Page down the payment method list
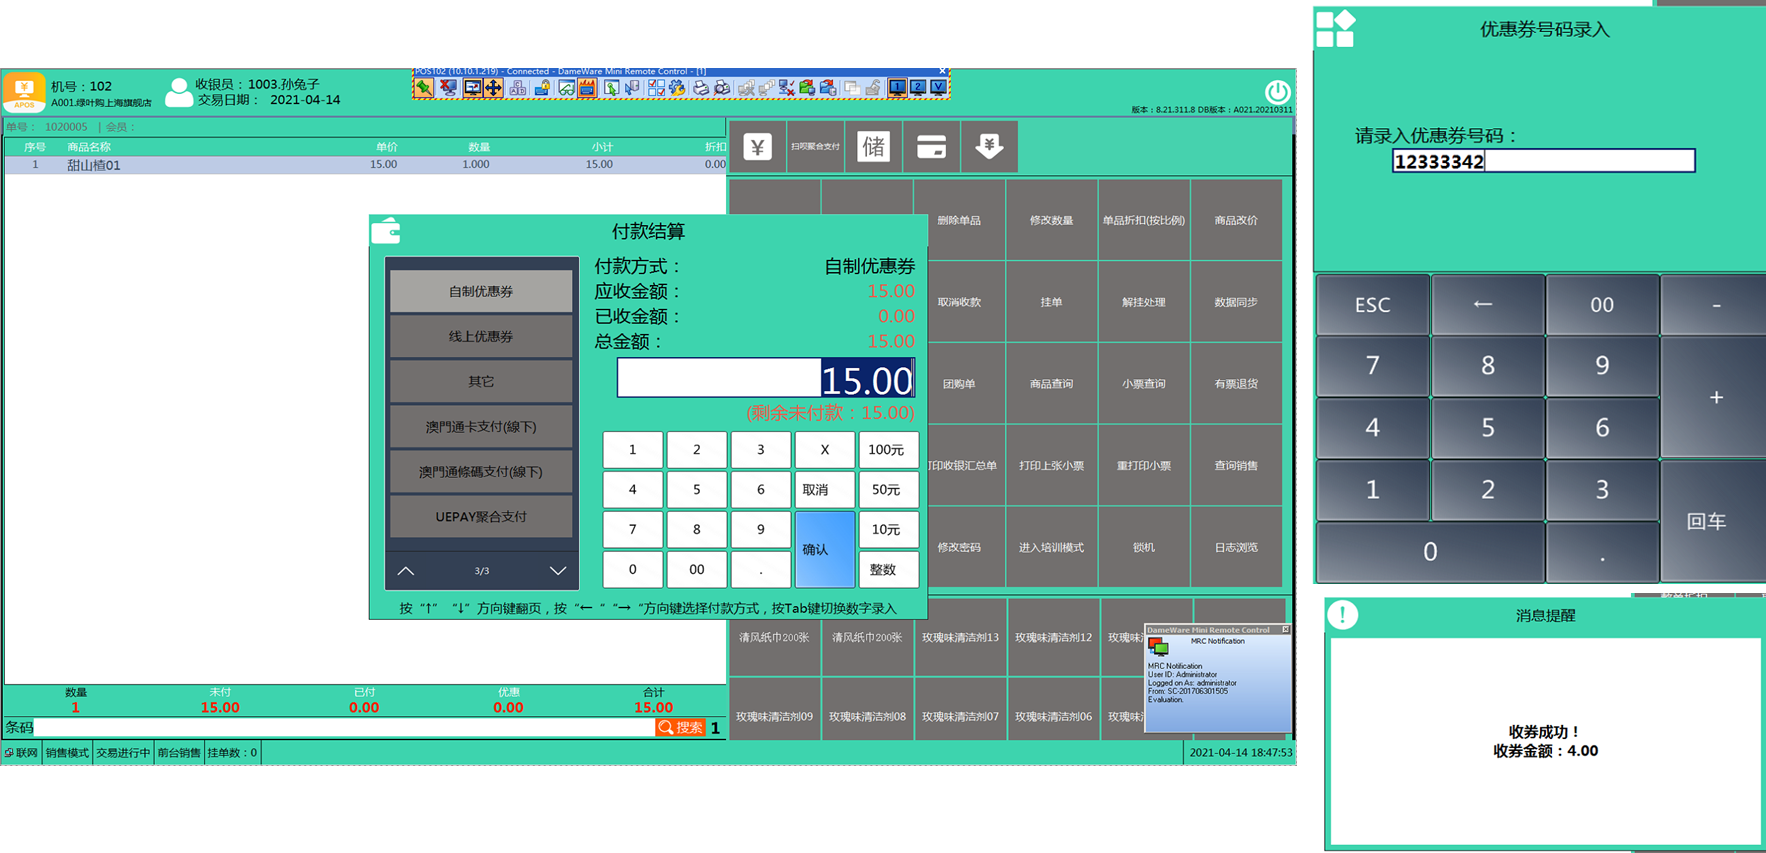 [558, 571]
